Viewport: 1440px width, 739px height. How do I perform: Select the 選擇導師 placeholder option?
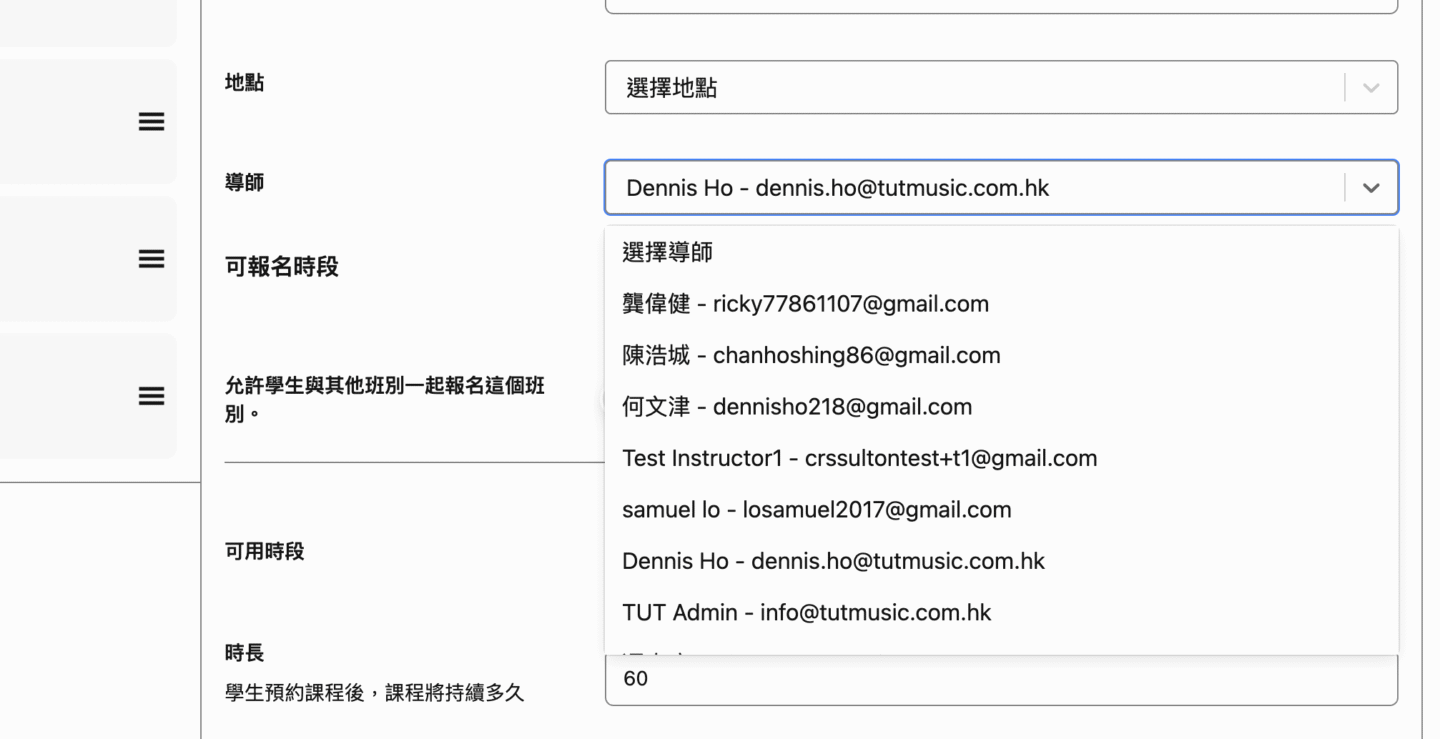668,252
